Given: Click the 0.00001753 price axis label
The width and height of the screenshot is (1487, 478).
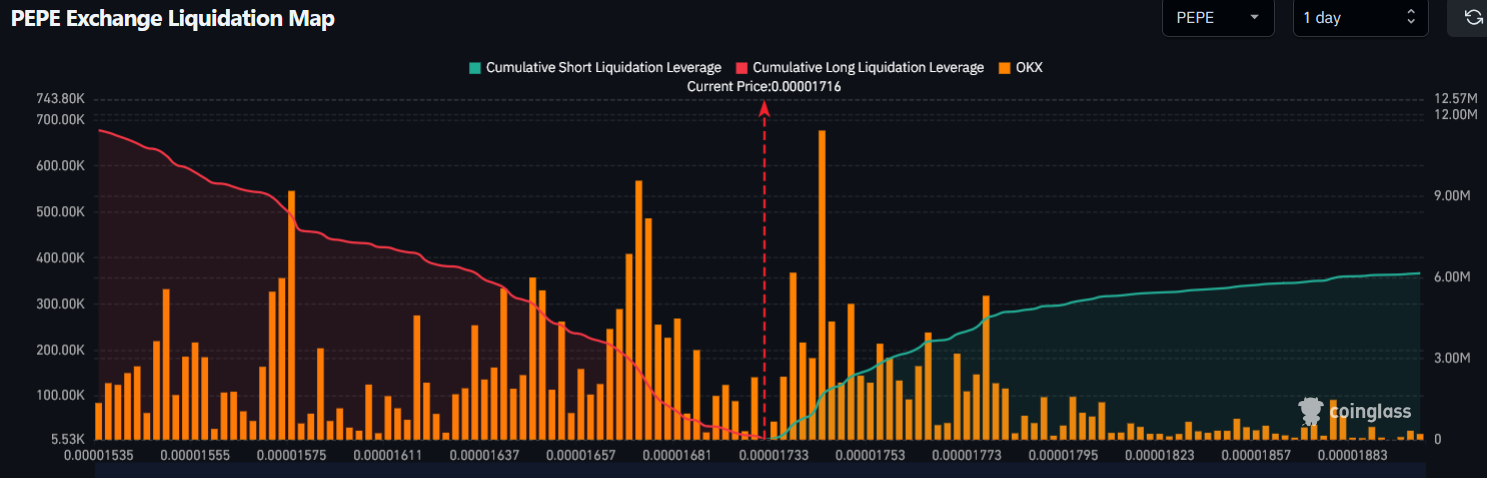Looking at the screenshot, I should pos(872,455).
